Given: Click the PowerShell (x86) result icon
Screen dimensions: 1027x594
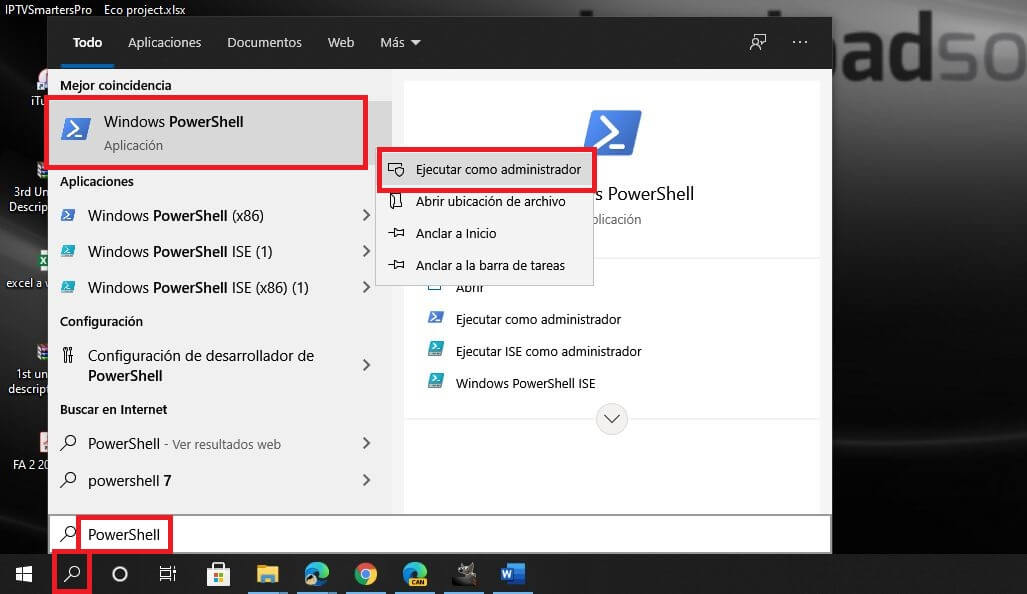Looking at the screenshot, I should 68,215.
